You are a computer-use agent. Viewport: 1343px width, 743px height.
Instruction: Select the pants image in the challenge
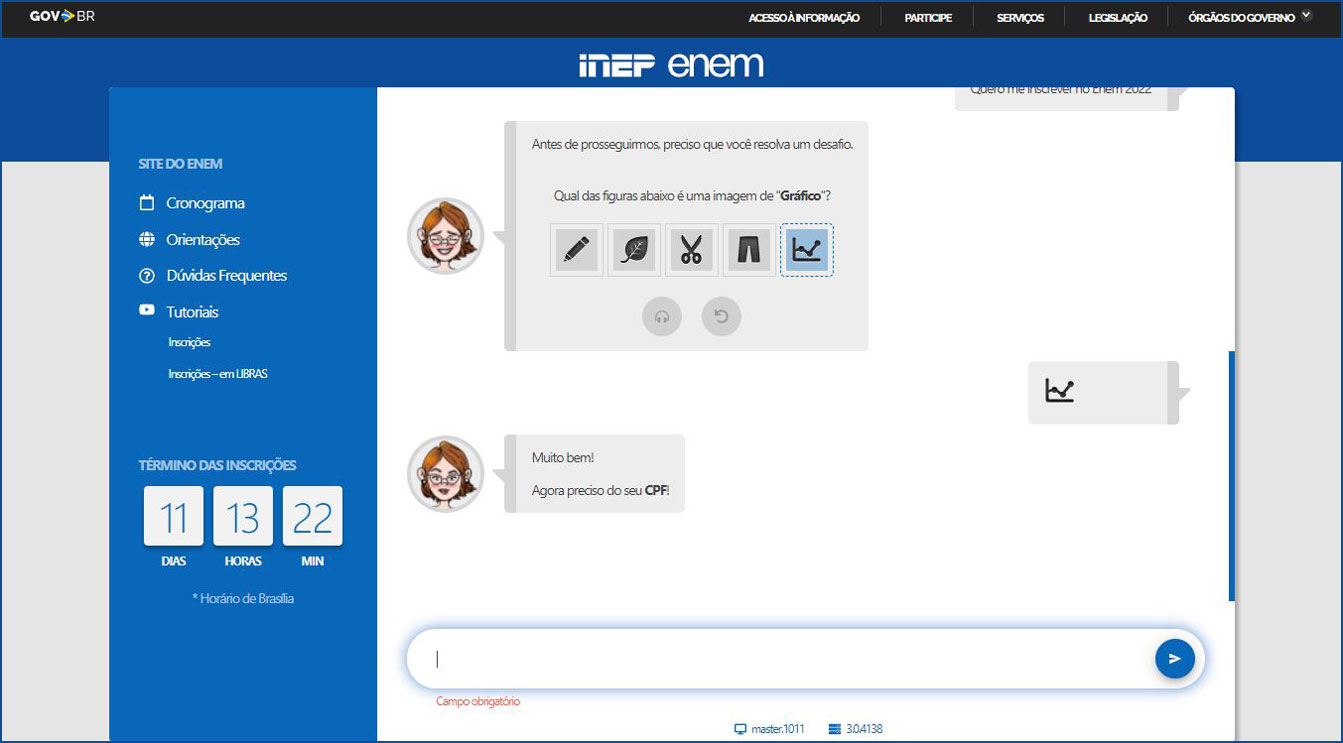[x=749, y=250]
